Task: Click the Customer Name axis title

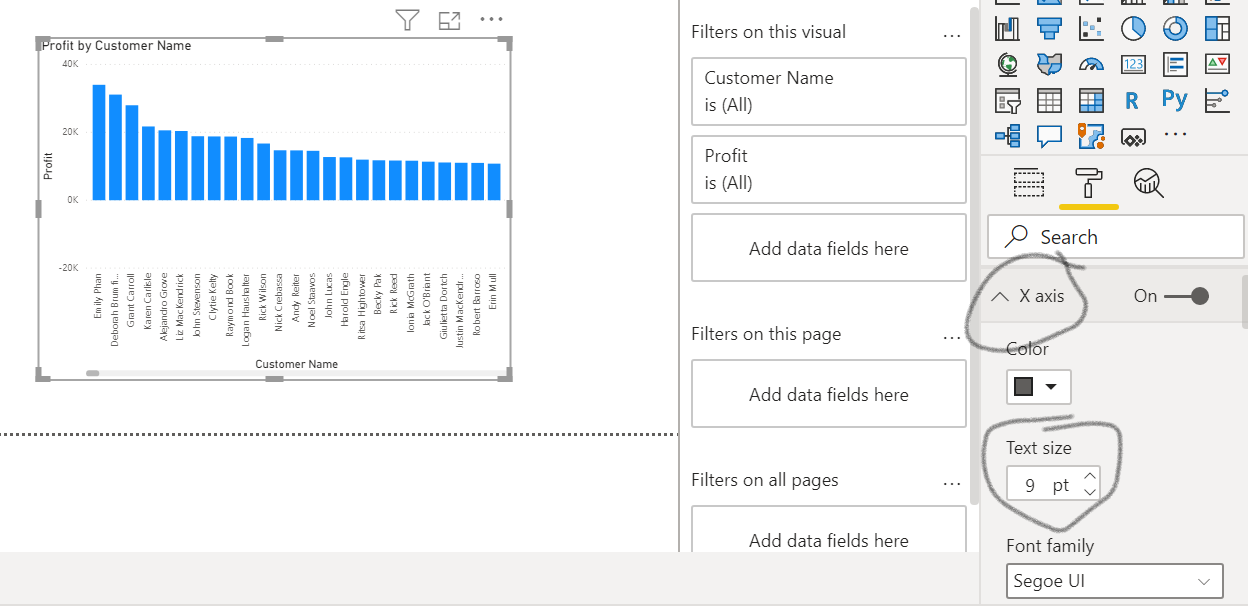Action: pyautogui.click(x=296, y=364)
